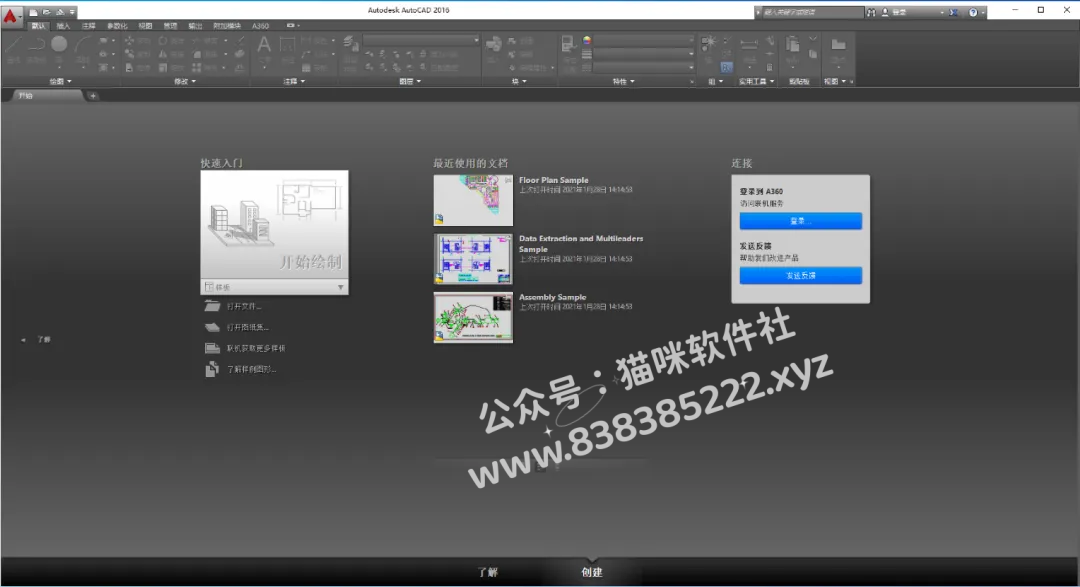Image resolution: width=1080 pixels, height=587 pixels.
Task: Click icon beside 联机获取更多样板
Action: point(212,348)
